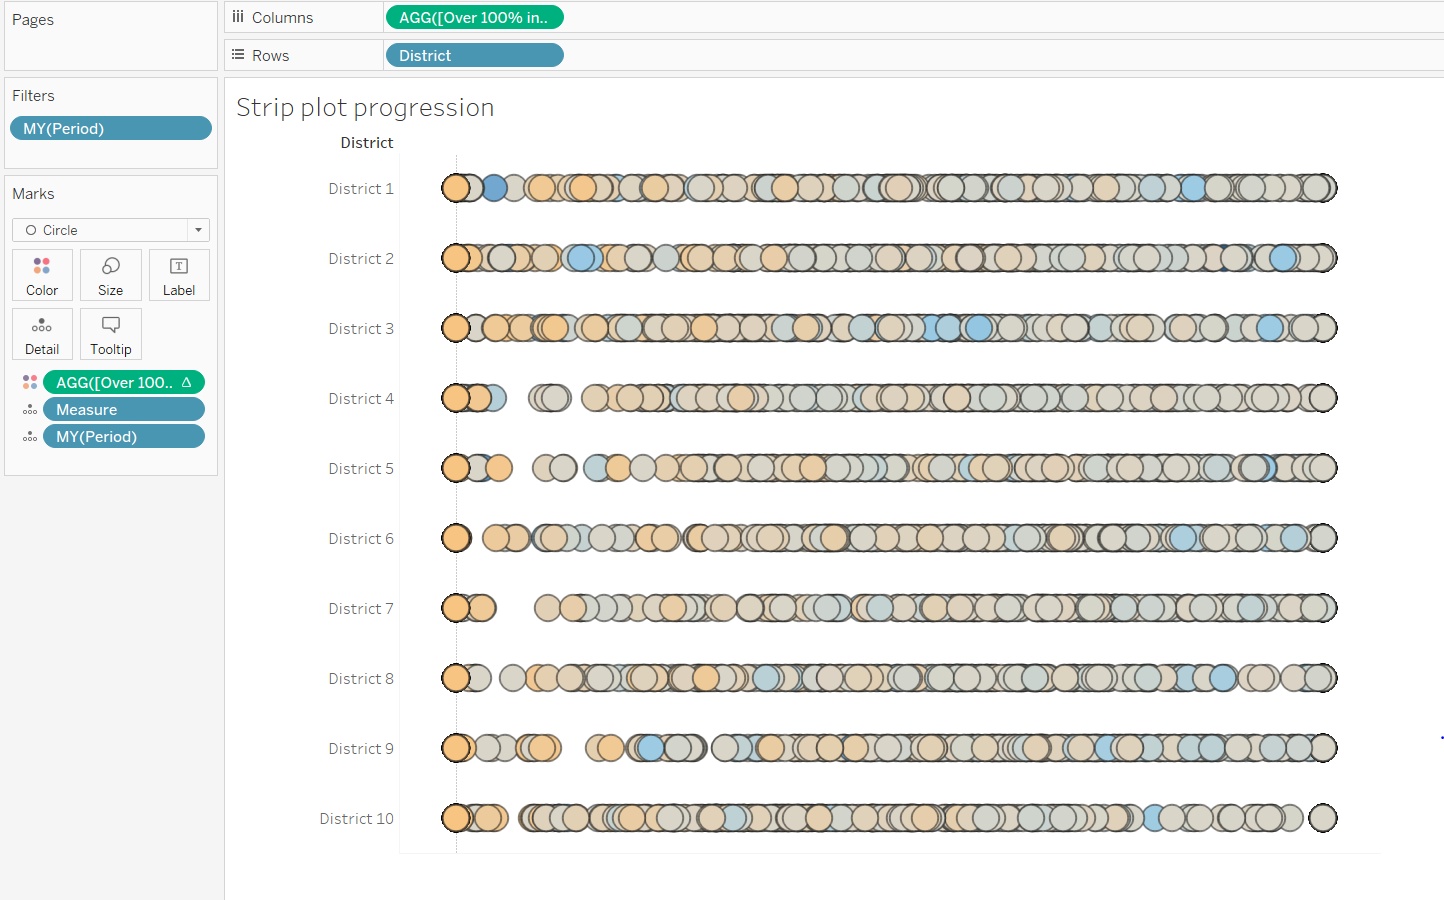Click the Columns shelf grid icon
The image size is (1444, 900).
238,16
